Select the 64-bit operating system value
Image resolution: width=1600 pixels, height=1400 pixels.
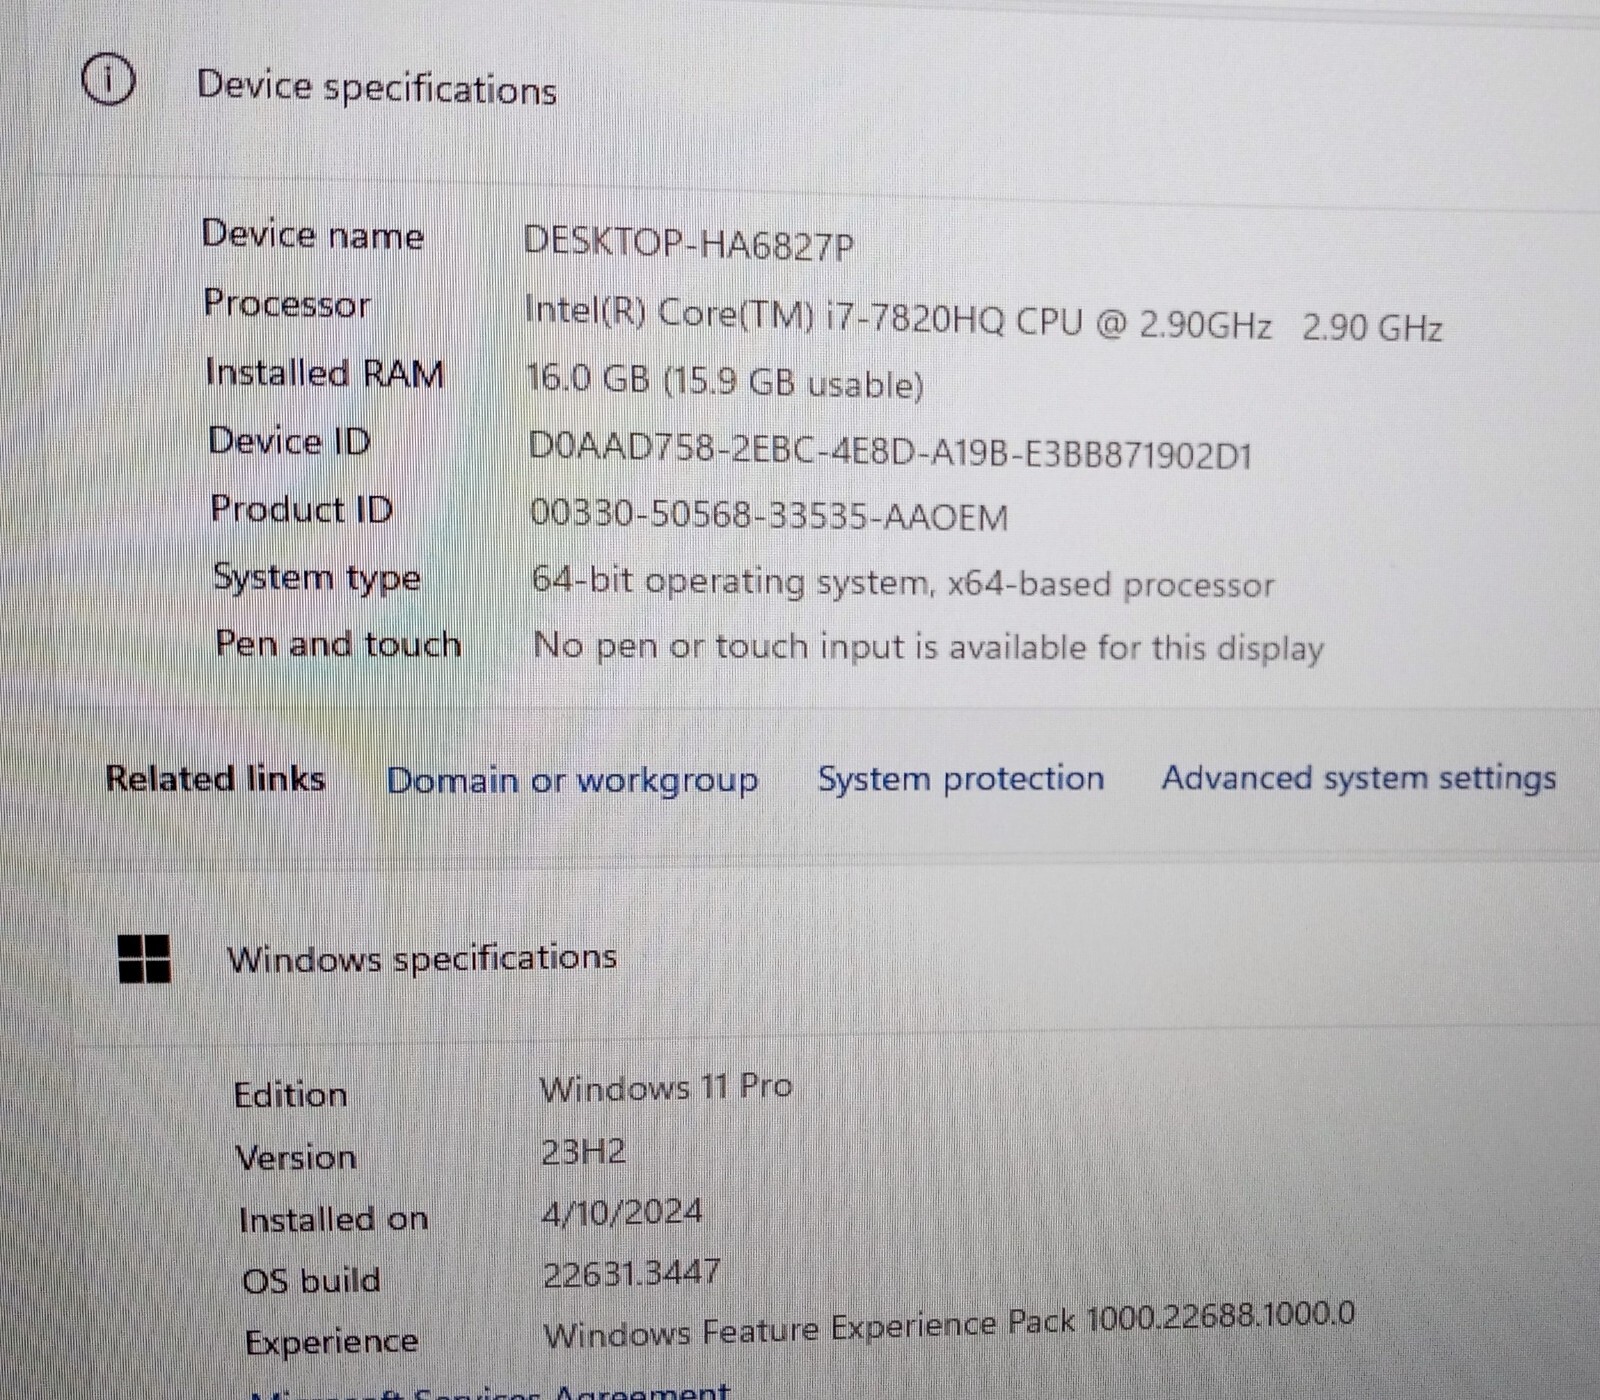coord(903,582)
